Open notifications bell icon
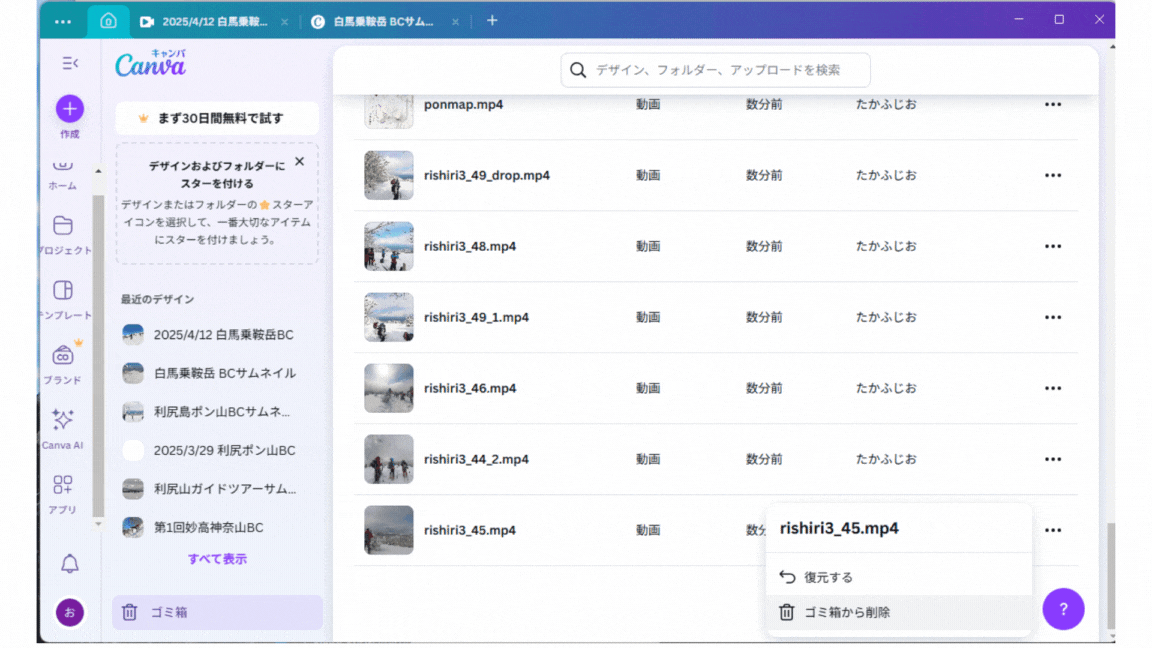This screenshot has width=1152, height=648. coord(69,564)
